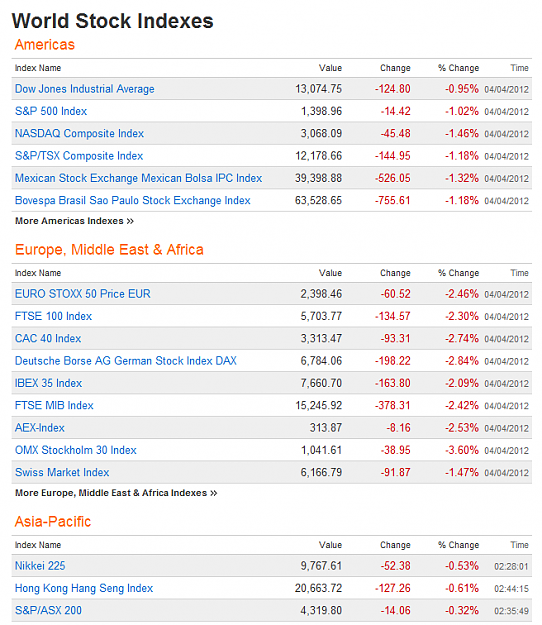Image resolution: width=542 pixels, height=625 pixels.
Task: Click Time header in Asia-Pacific table
Action: point(520,545)
